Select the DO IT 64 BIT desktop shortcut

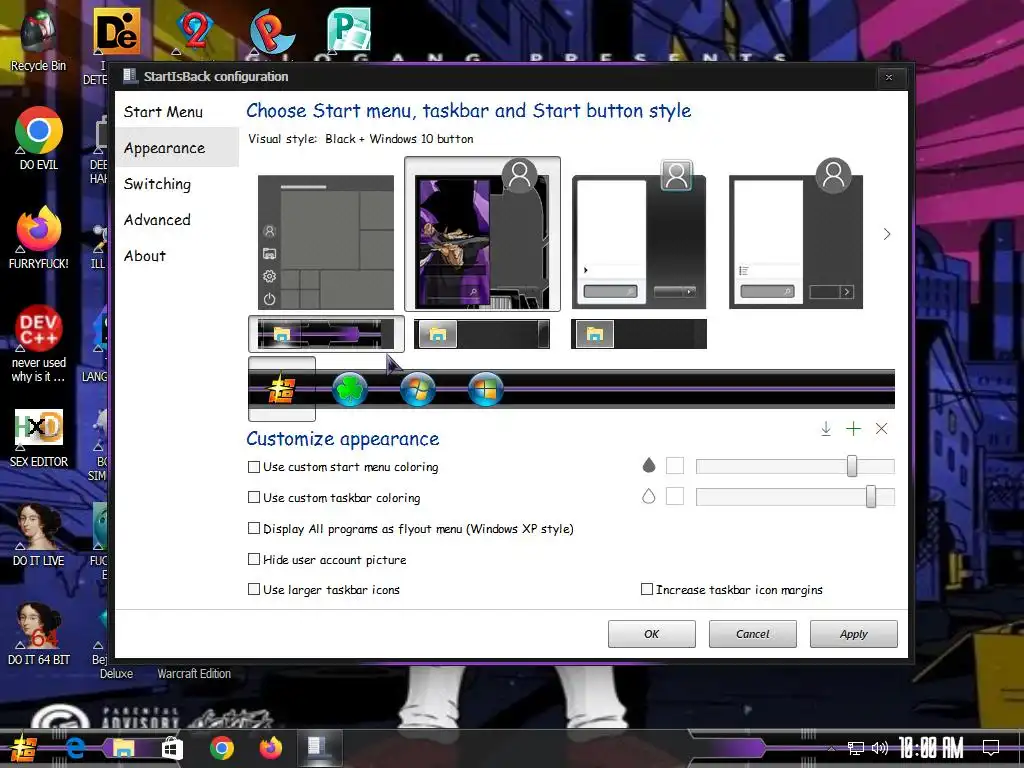point(39,633)
